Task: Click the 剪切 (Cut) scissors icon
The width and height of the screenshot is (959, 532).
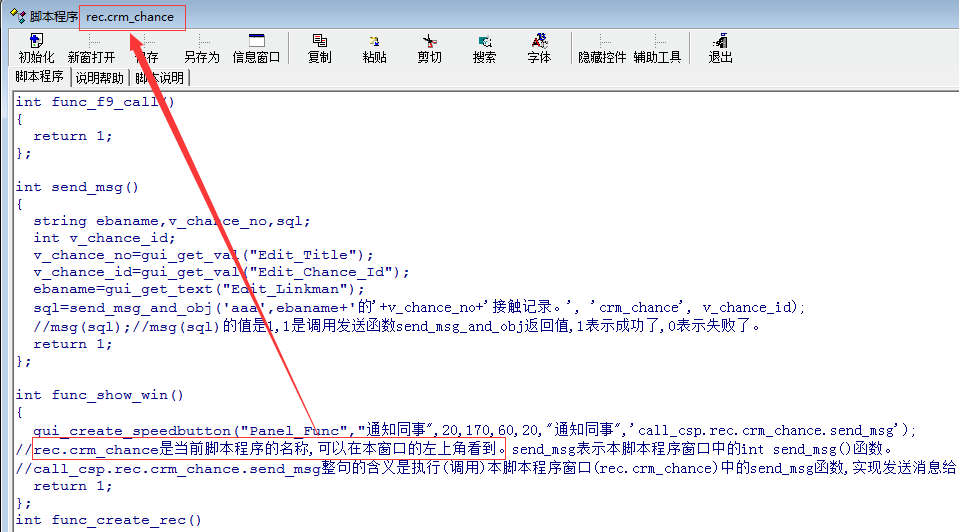Action: coord(430,48)
